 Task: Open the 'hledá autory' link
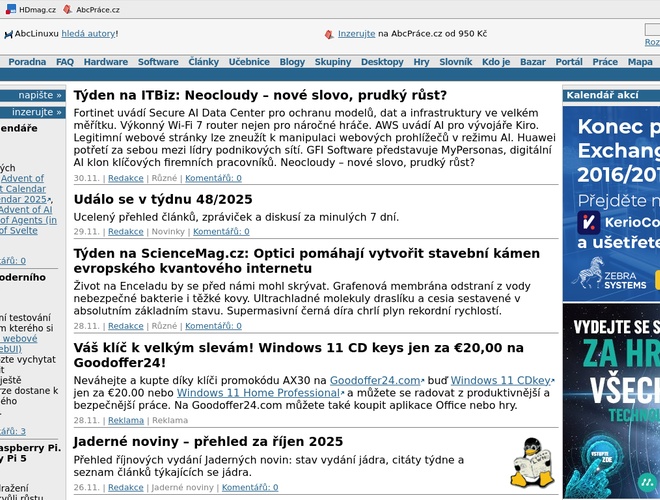[x=88, y=34]
